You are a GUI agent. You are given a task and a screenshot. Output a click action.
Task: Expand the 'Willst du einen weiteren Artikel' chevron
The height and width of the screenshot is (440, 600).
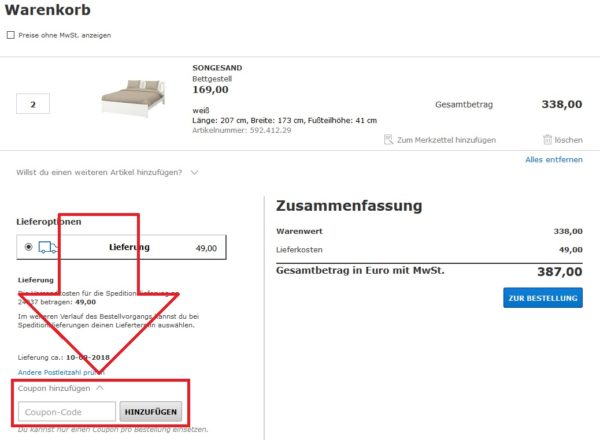(194, 172)
